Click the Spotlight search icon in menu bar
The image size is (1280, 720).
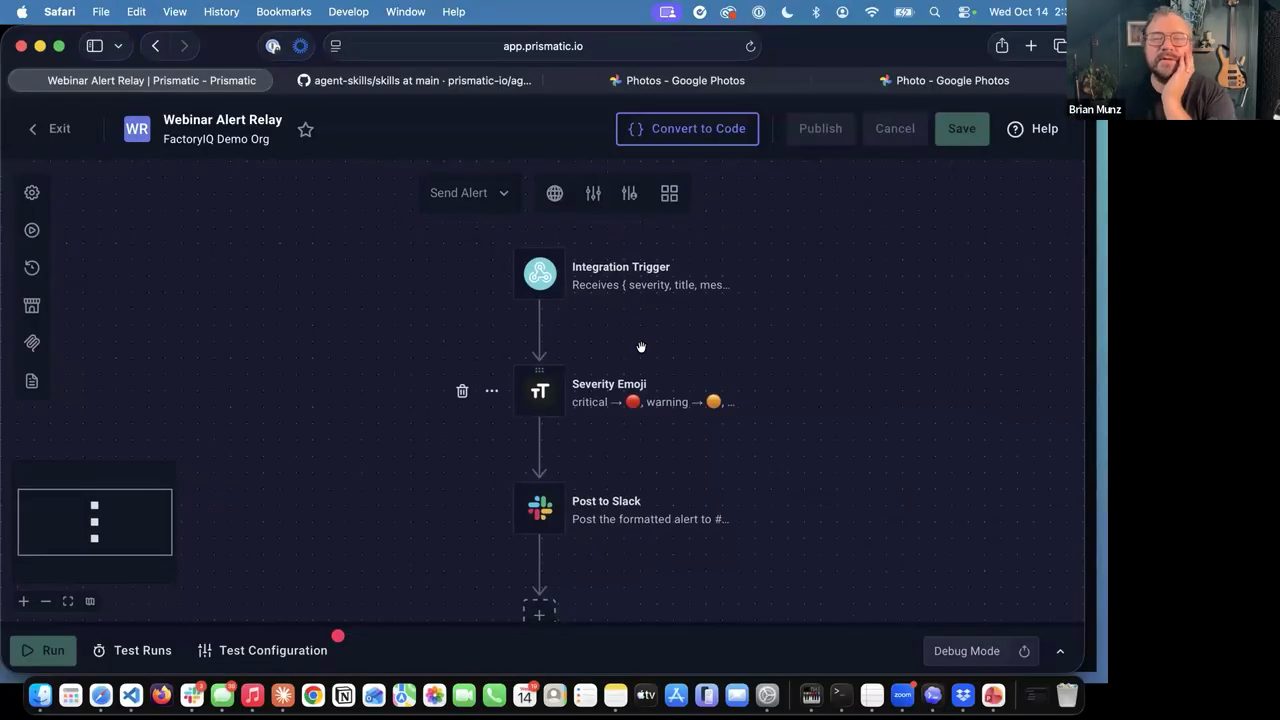[935, 12]
